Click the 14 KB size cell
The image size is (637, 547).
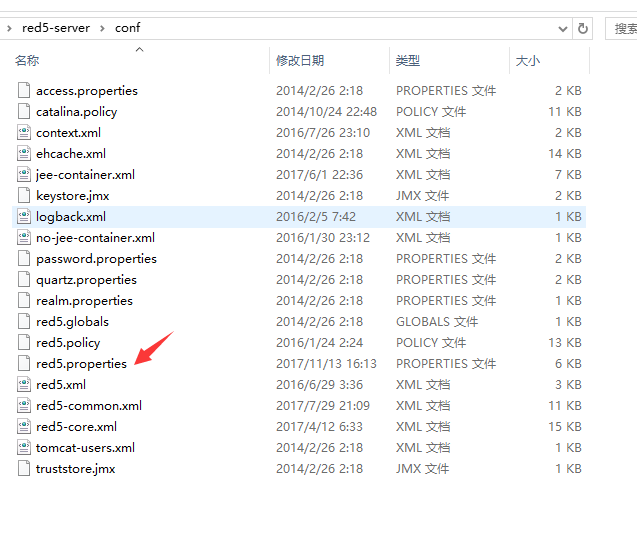point(565,154)
